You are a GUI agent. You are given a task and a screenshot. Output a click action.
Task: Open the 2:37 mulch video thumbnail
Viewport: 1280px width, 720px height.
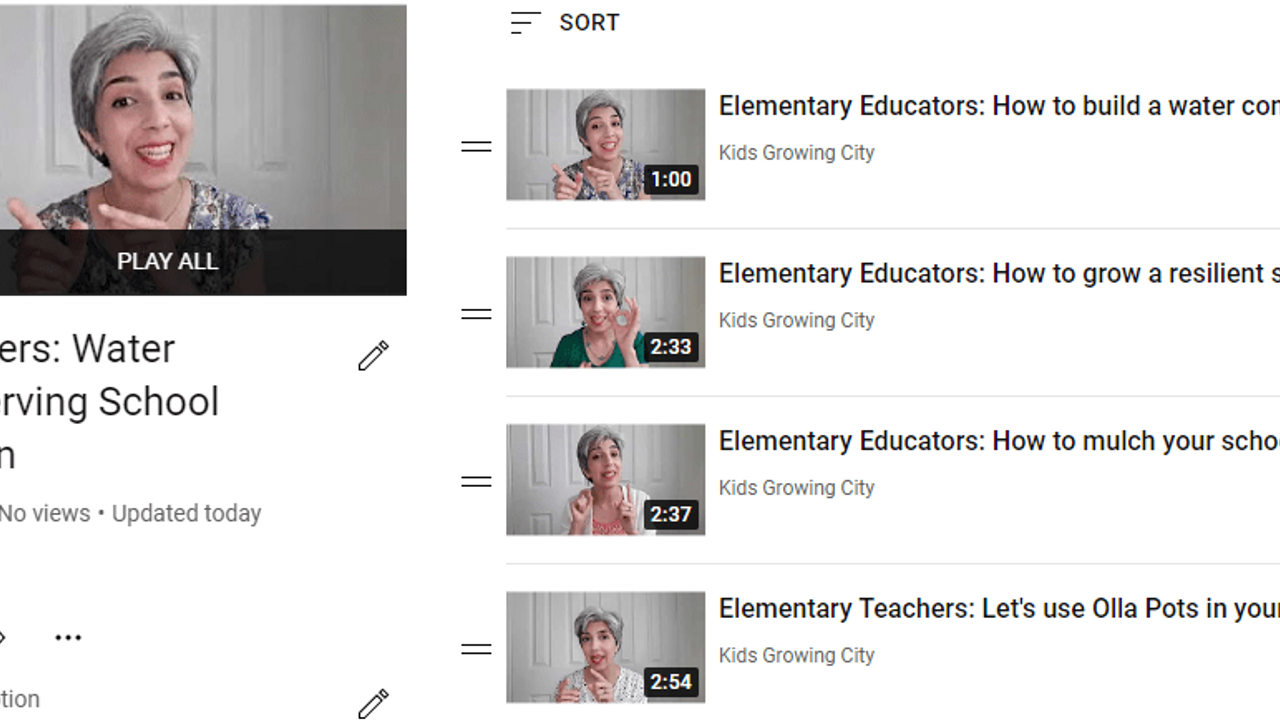pyautogui.click(x=605, y=480)
